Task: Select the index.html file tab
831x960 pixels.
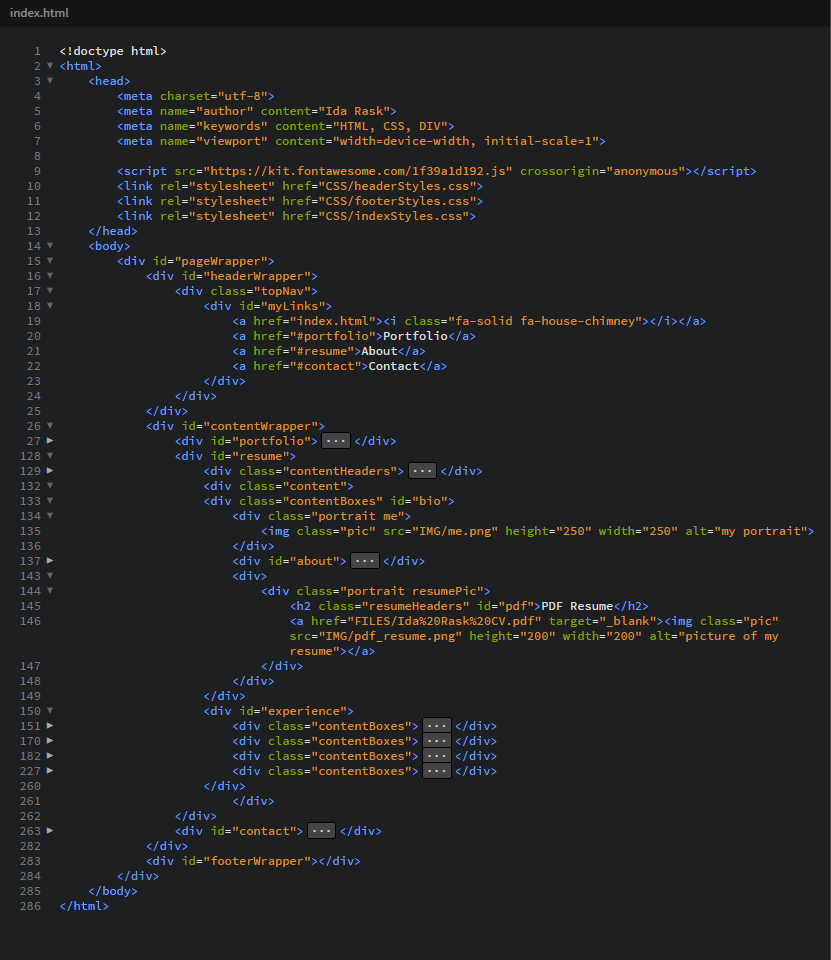Action: coord(39,13)
